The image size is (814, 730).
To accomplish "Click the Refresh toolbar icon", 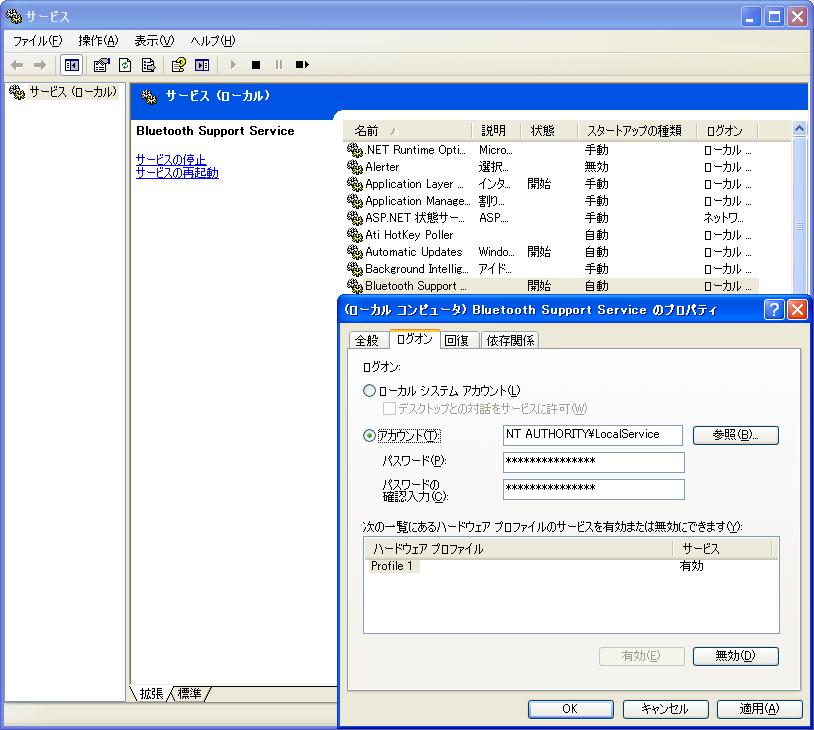I will (x=125, y=65).
